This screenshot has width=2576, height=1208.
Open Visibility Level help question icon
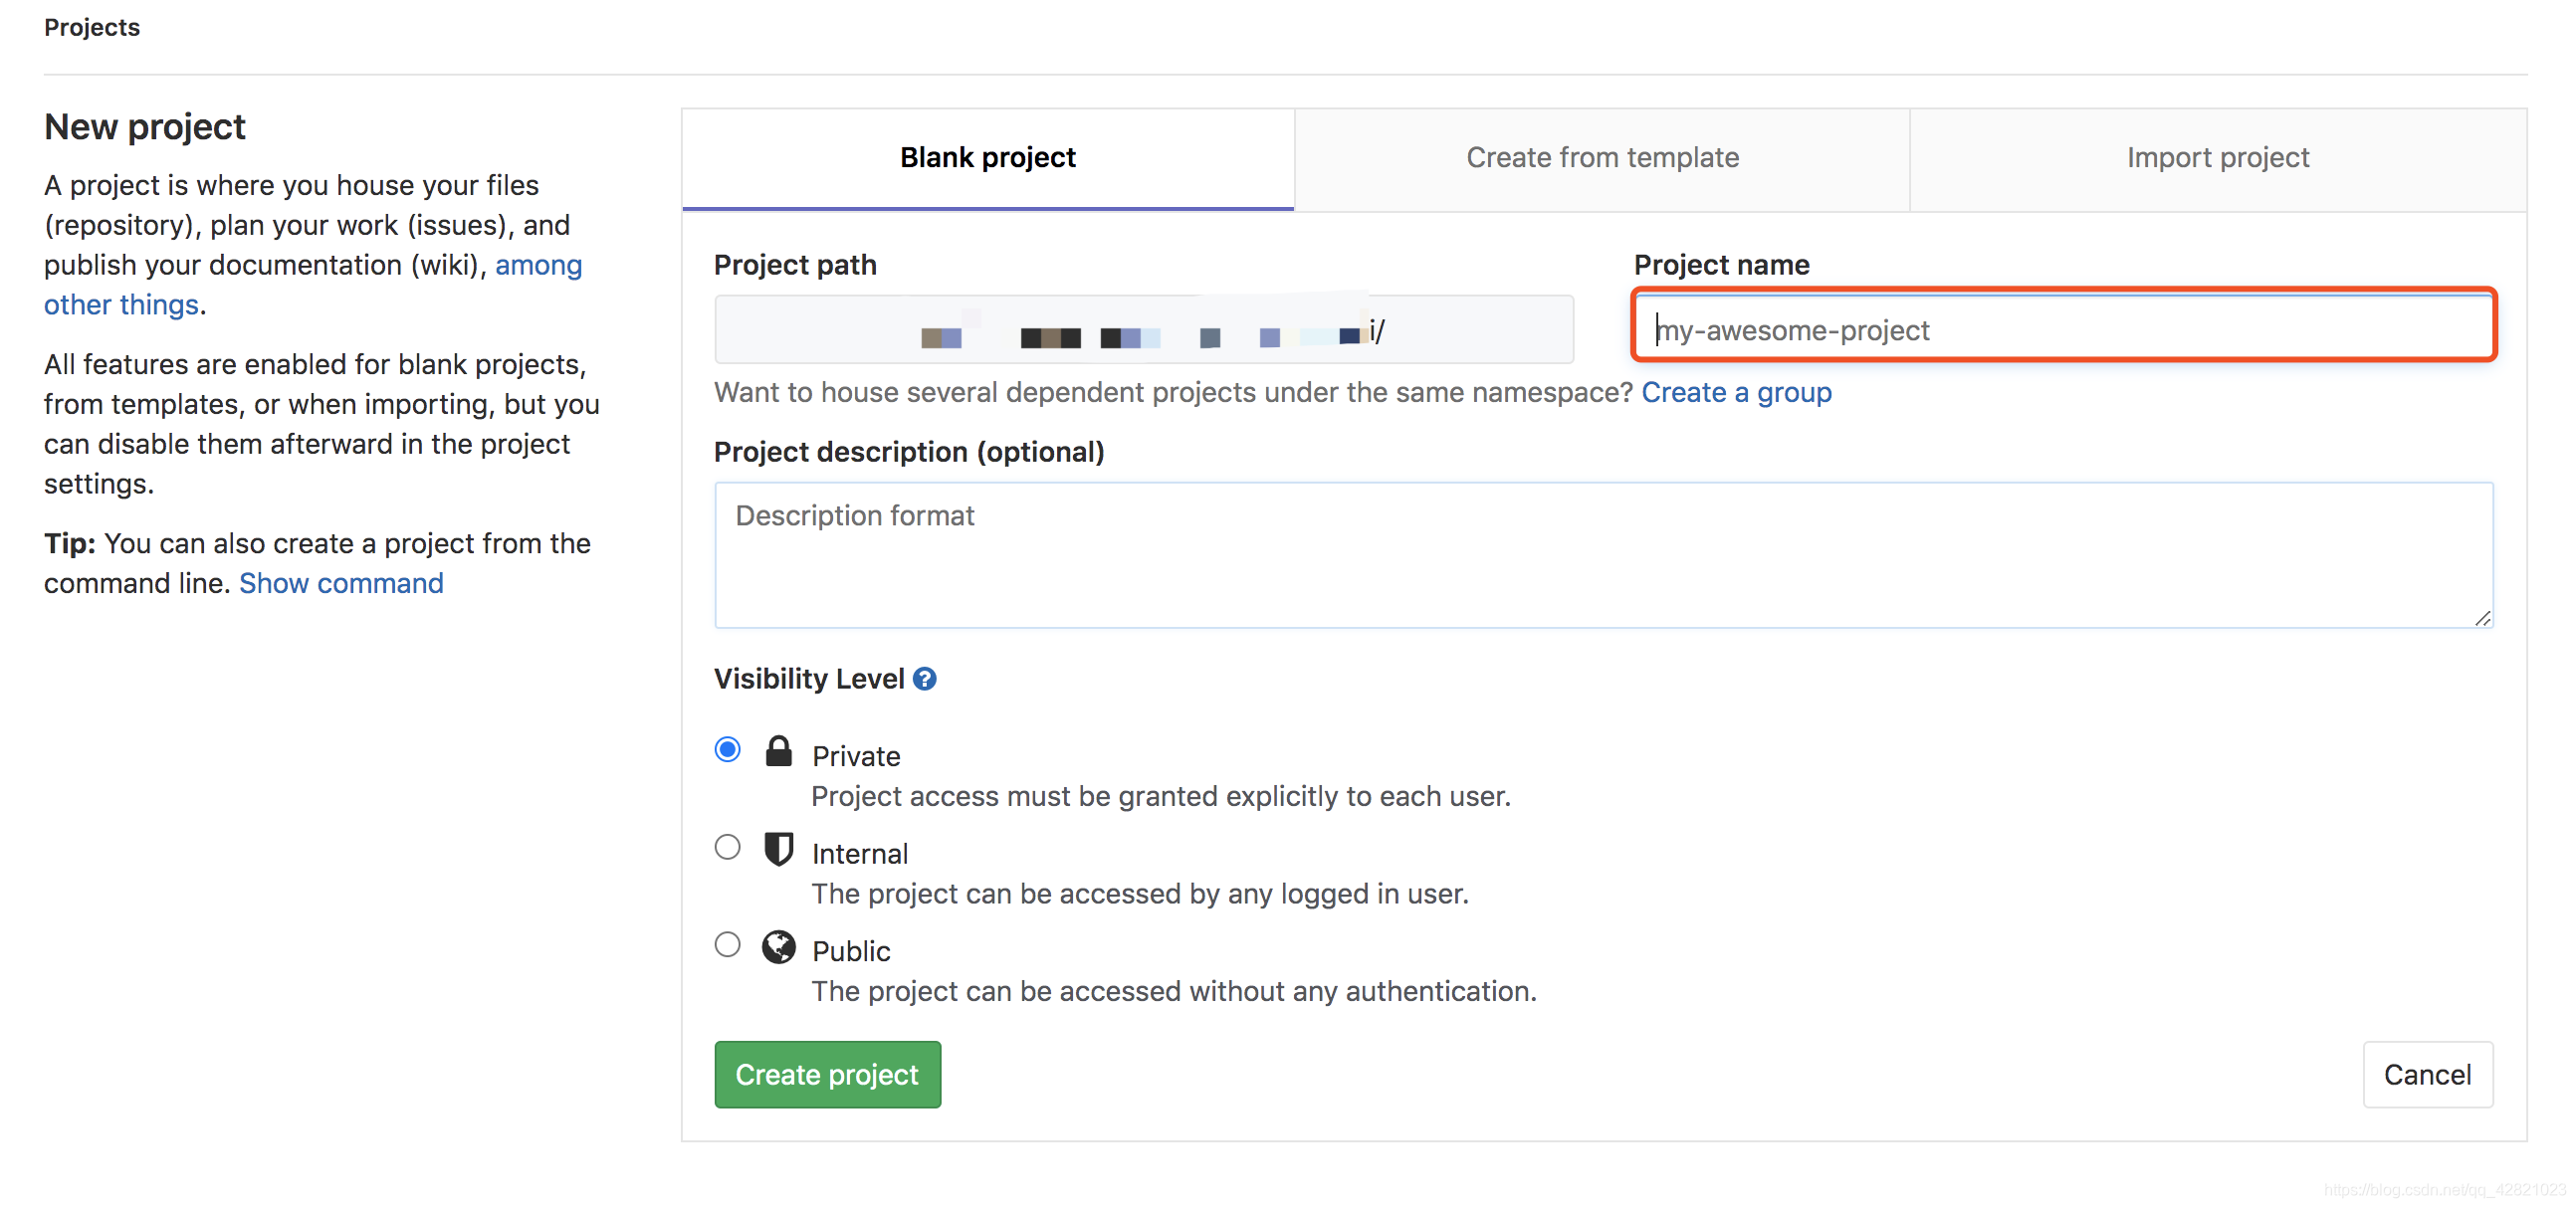coord(925,679)
